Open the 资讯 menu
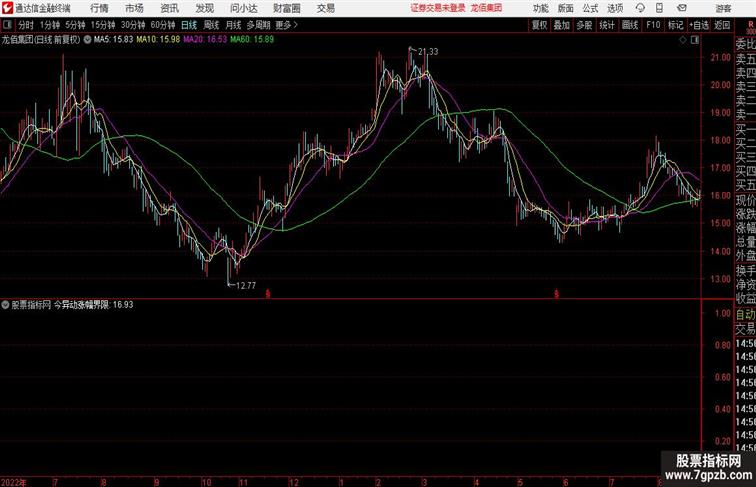Image resolution: width=756 pixels, height=487 pixels. pyautogui.click(x=169, y=8)
